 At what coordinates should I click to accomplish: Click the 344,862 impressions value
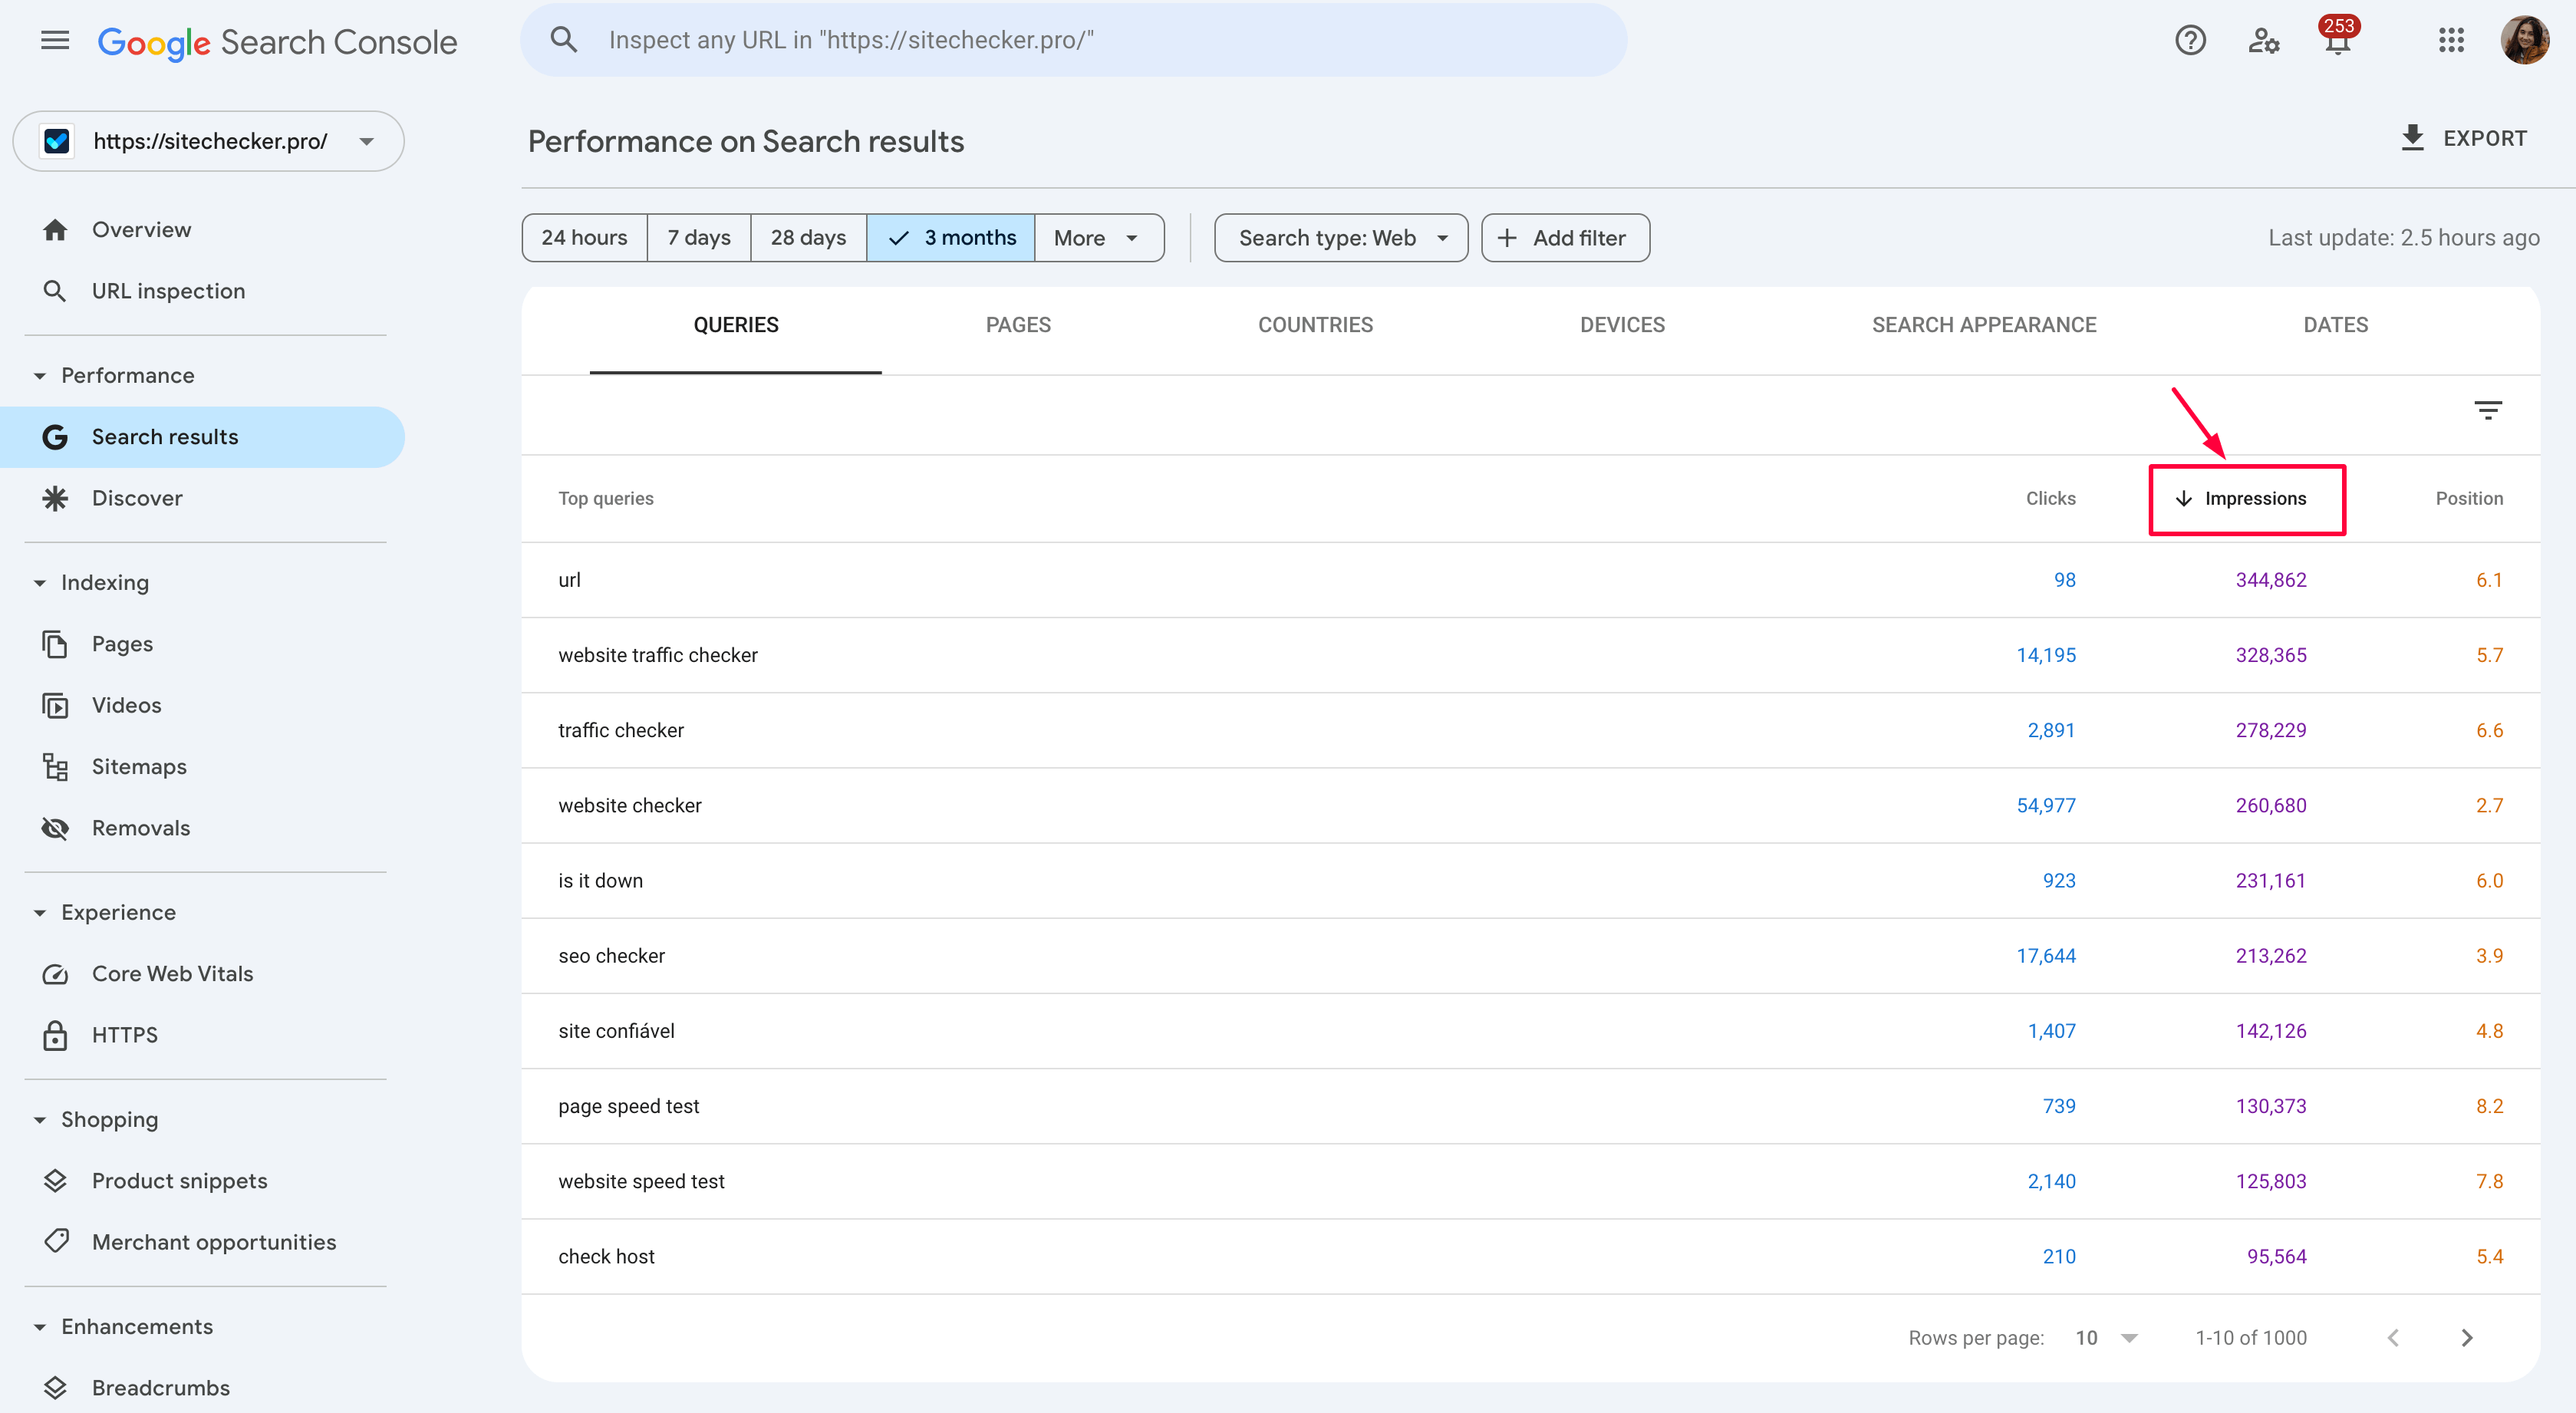(x=2271, y=580)
